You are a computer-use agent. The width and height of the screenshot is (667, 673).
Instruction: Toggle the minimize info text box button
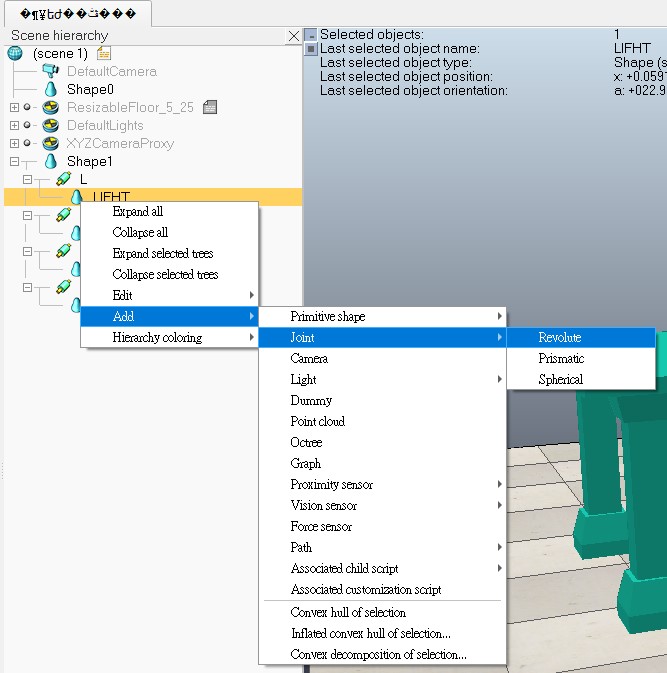(x=311, y=35)
